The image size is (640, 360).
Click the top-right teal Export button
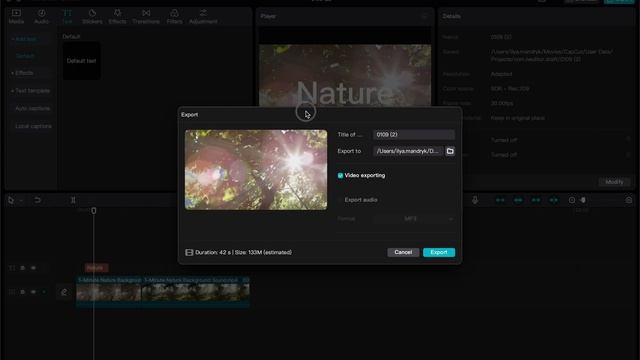(x=619, y=1)
